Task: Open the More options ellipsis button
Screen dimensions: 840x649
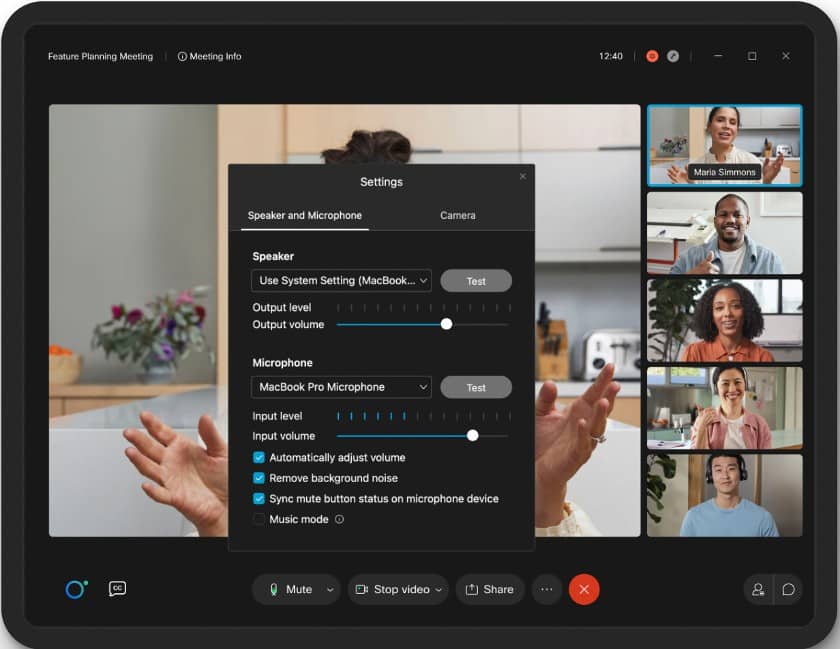Action: (546, 590)
